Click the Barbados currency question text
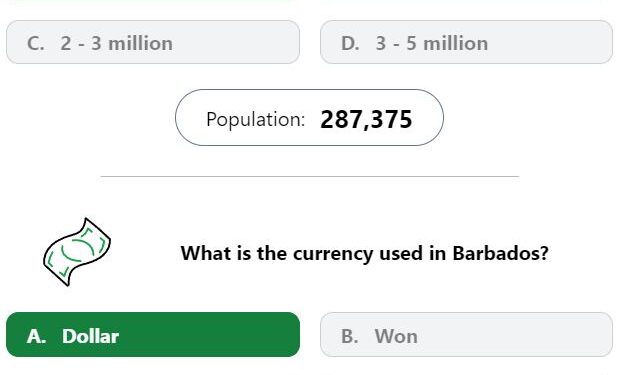This screenshot has height=375, width=621. pyautogui.click(x=365, y=253)
